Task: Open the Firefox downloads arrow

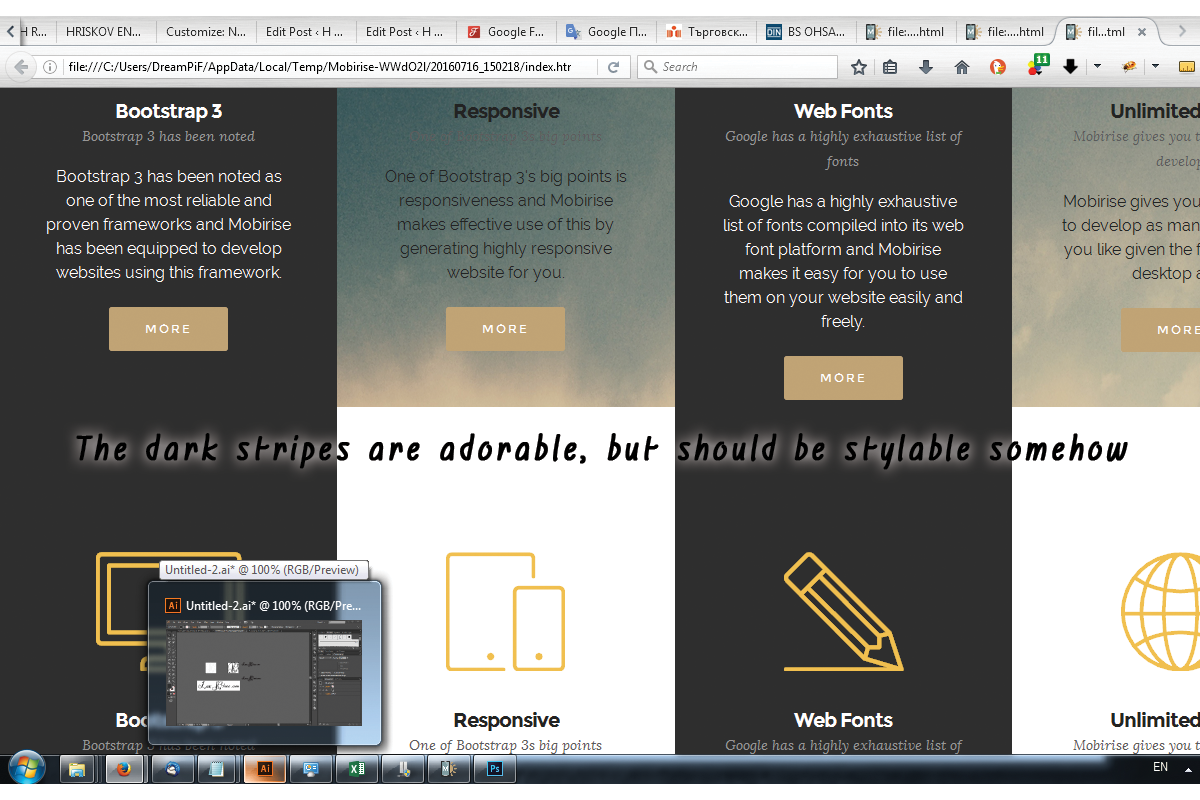Action: click(926, 67)
